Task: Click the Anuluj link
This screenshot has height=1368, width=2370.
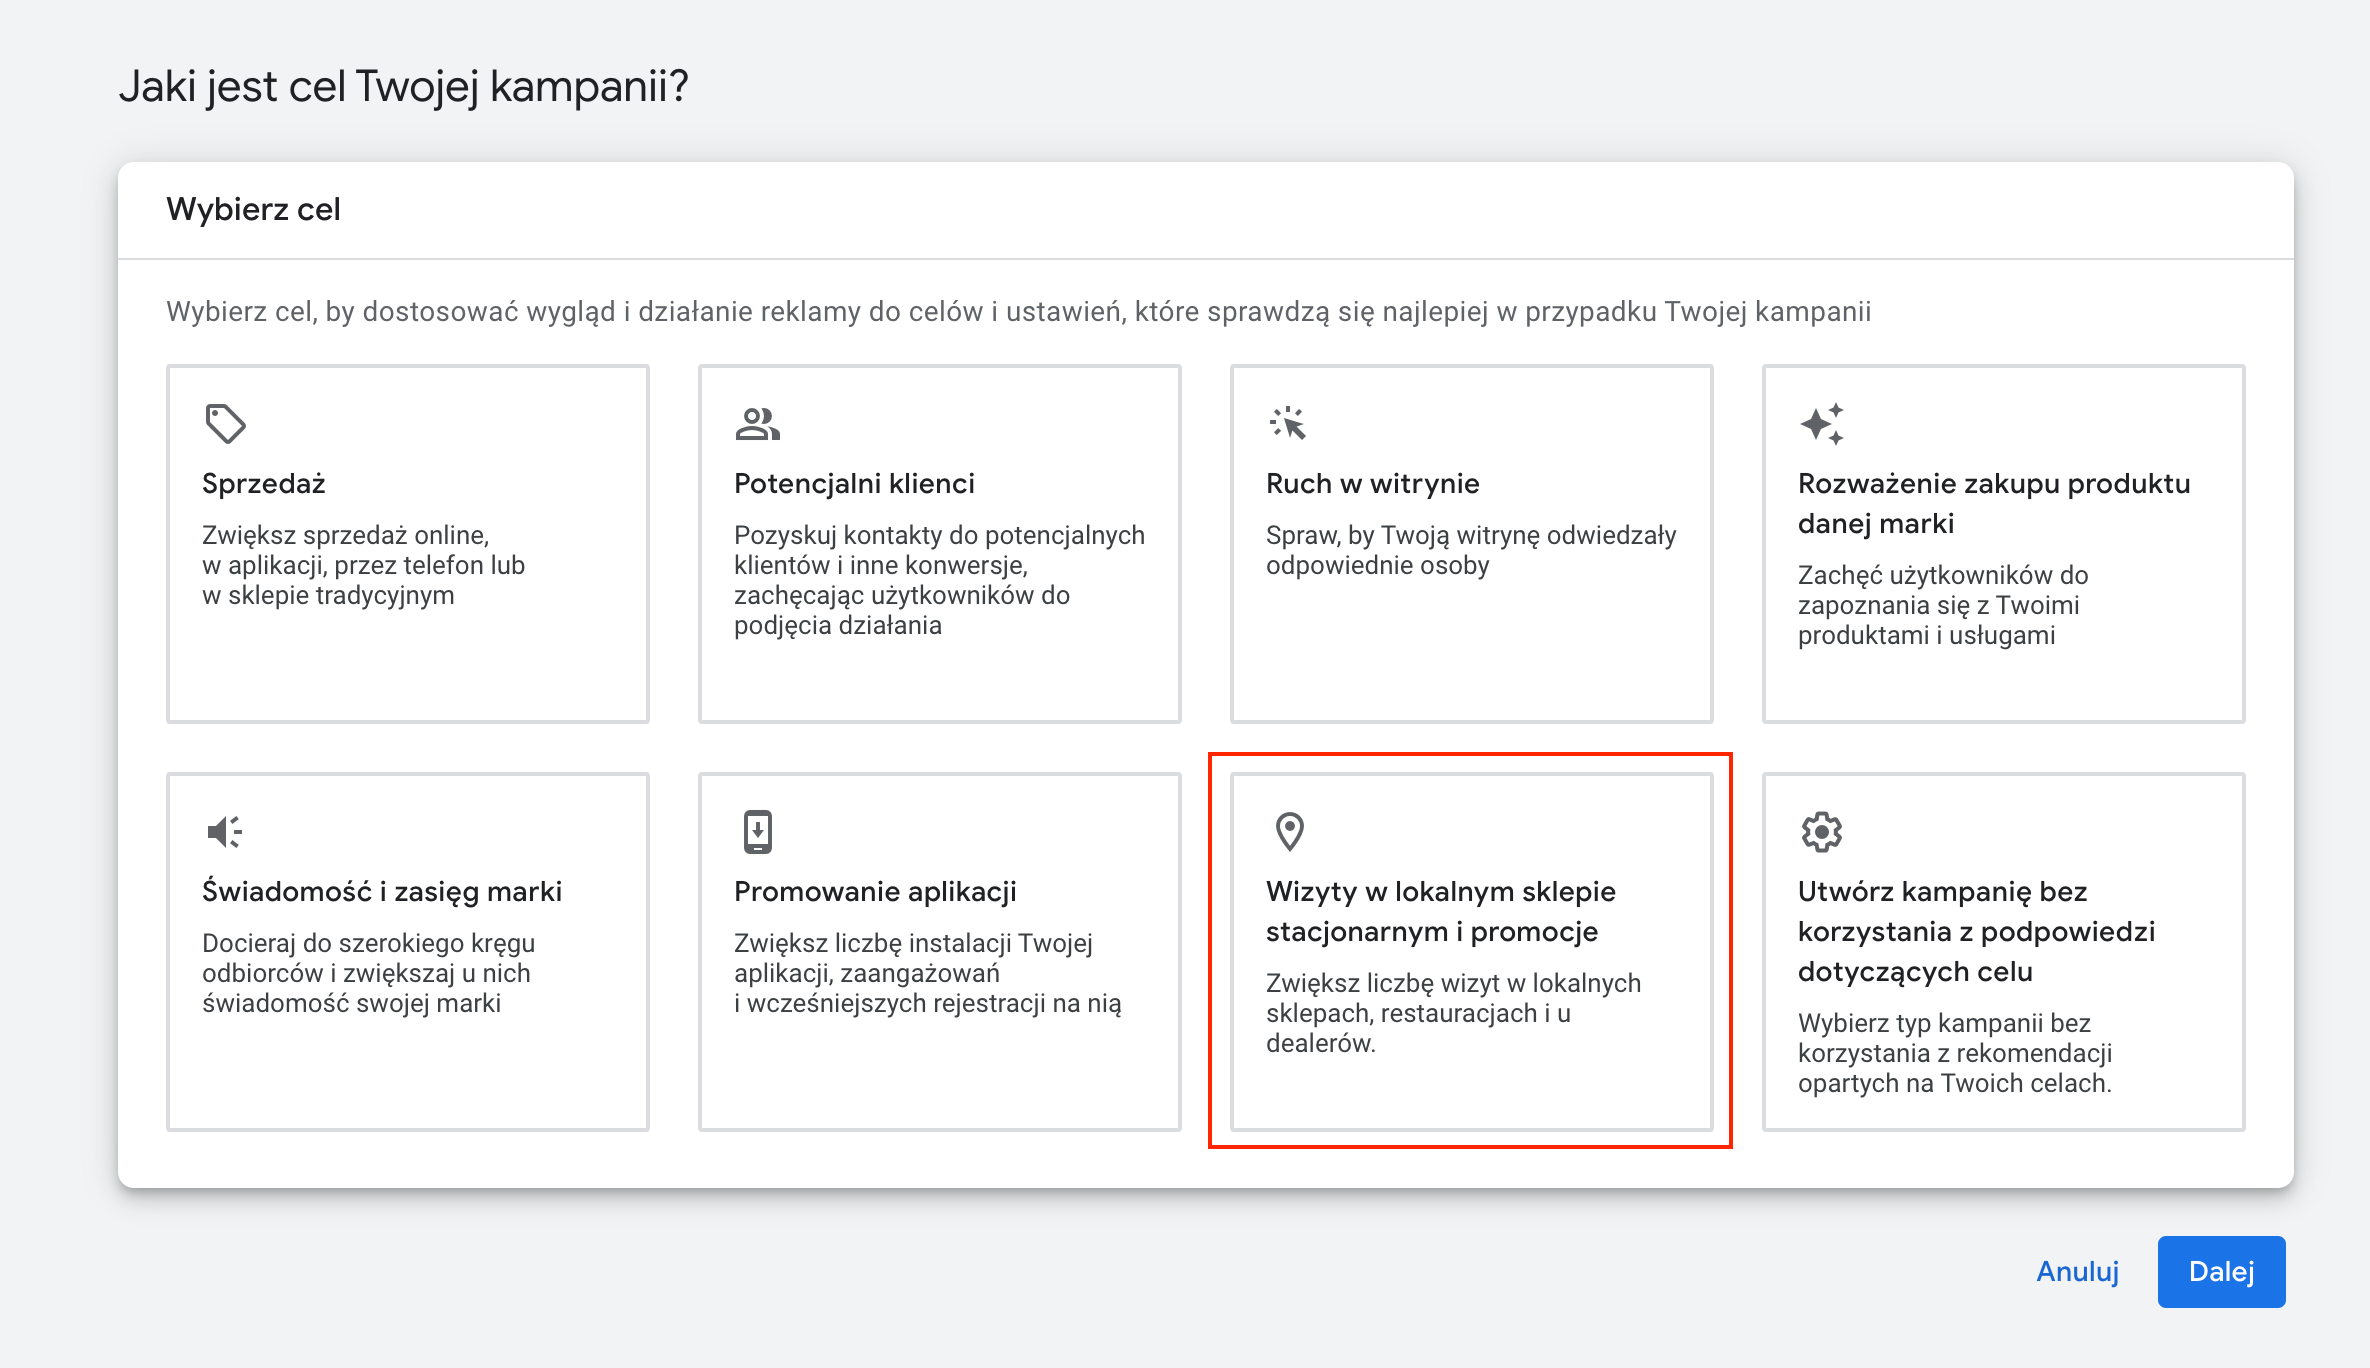Action: tap(2077, 1271)
